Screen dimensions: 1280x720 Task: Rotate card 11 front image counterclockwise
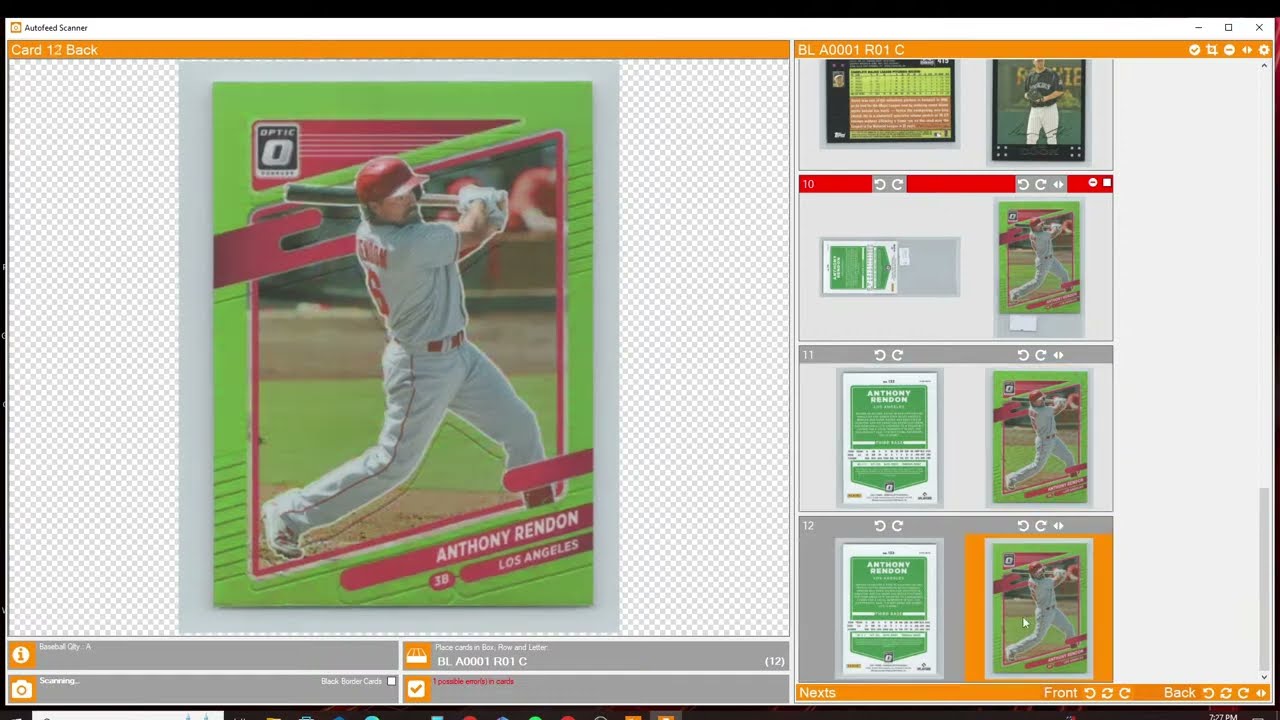click(x=1023, y=355)
